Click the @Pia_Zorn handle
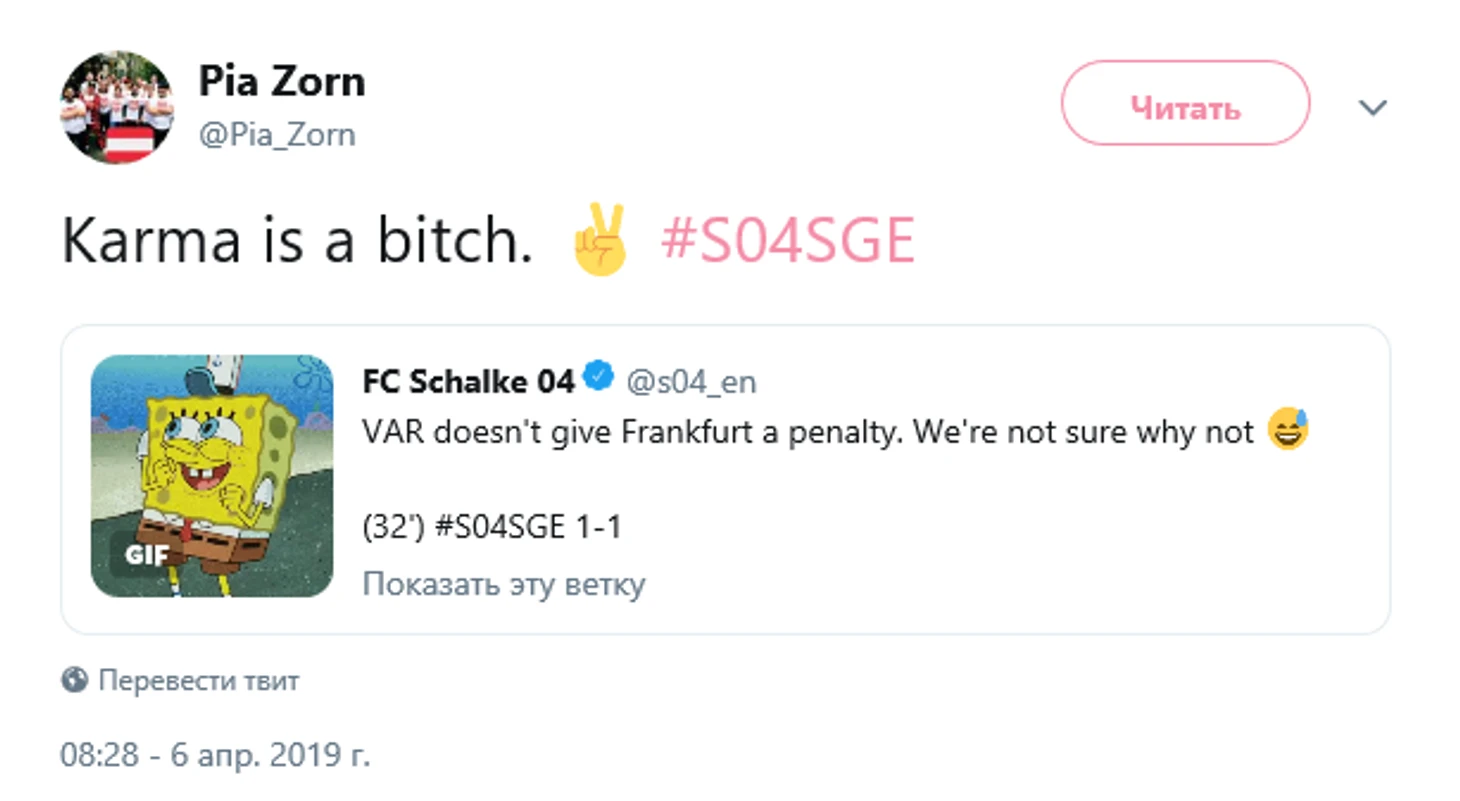The width and height of the screenshot is (1460, 801). pos(276,135)
